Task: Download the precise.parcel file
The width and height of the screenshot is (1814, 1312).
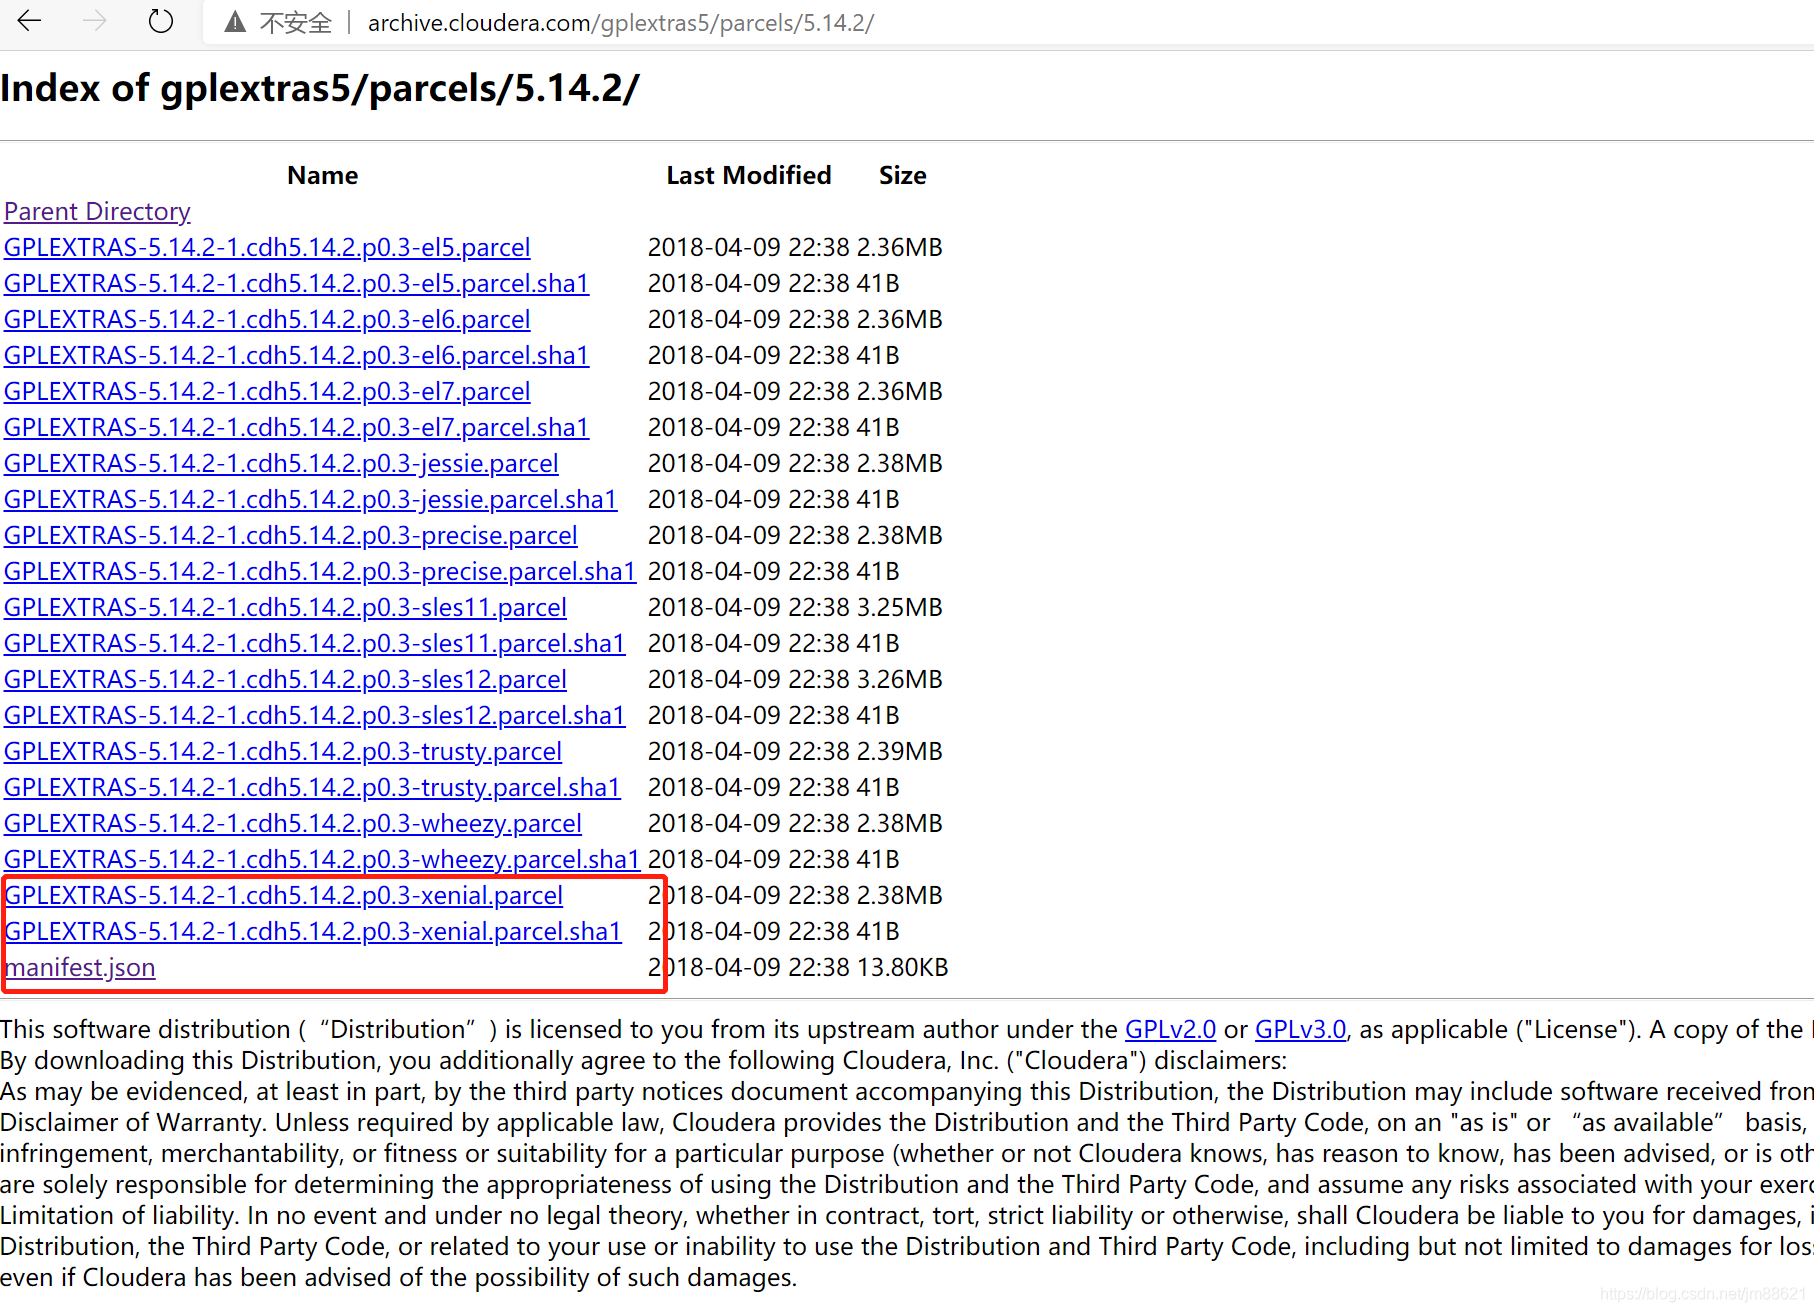Action: (x=291, y=536)
